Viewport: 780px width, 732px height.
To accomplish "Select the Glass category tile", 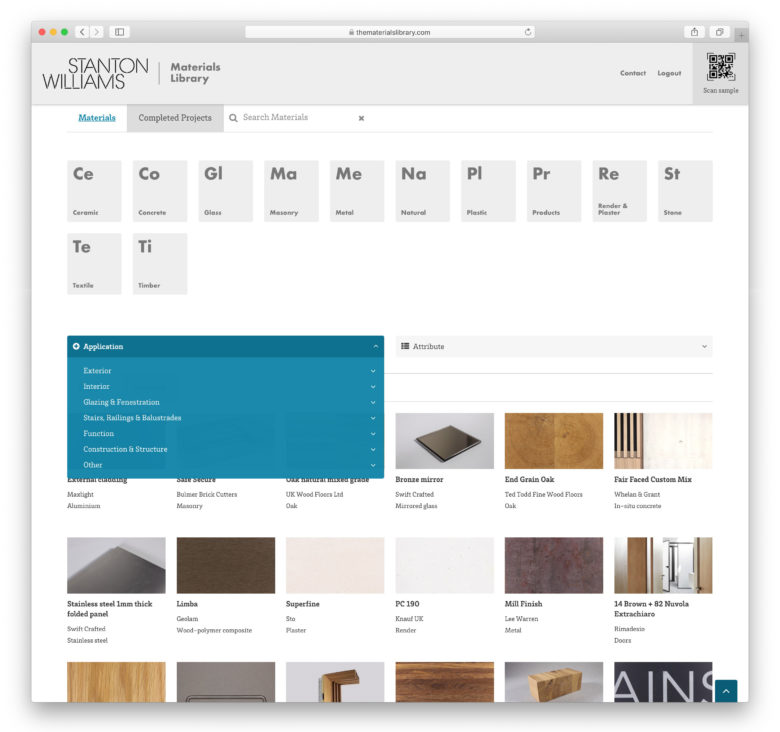I will [225, 191].
